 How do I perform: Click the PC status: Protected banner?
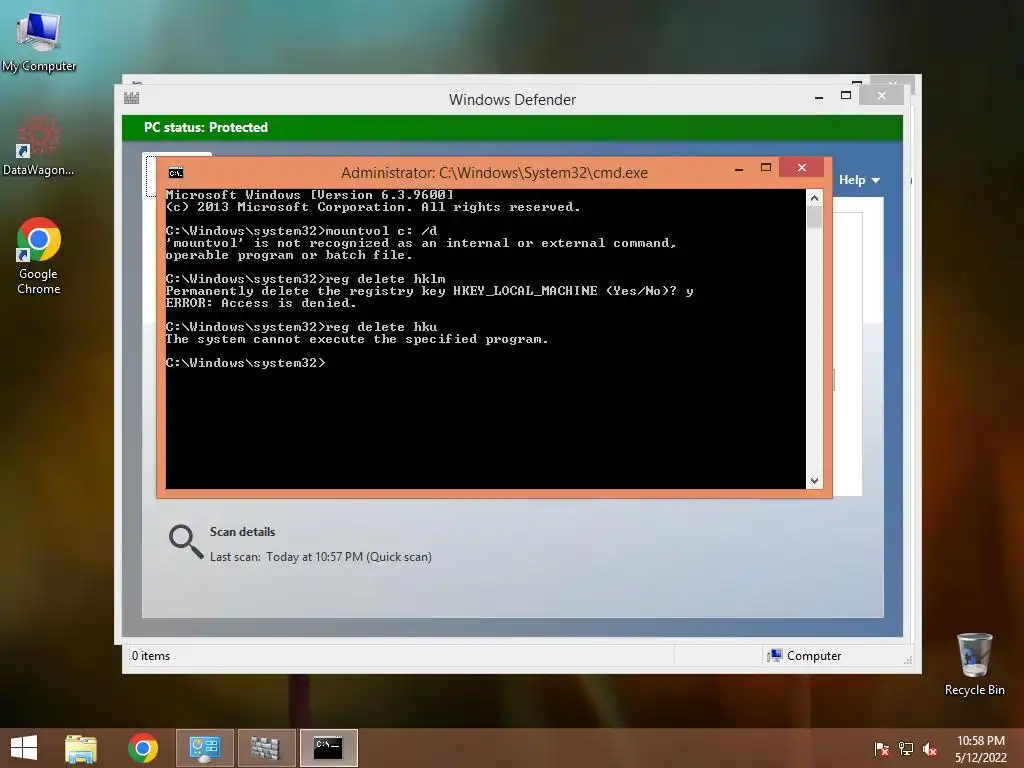512,127
